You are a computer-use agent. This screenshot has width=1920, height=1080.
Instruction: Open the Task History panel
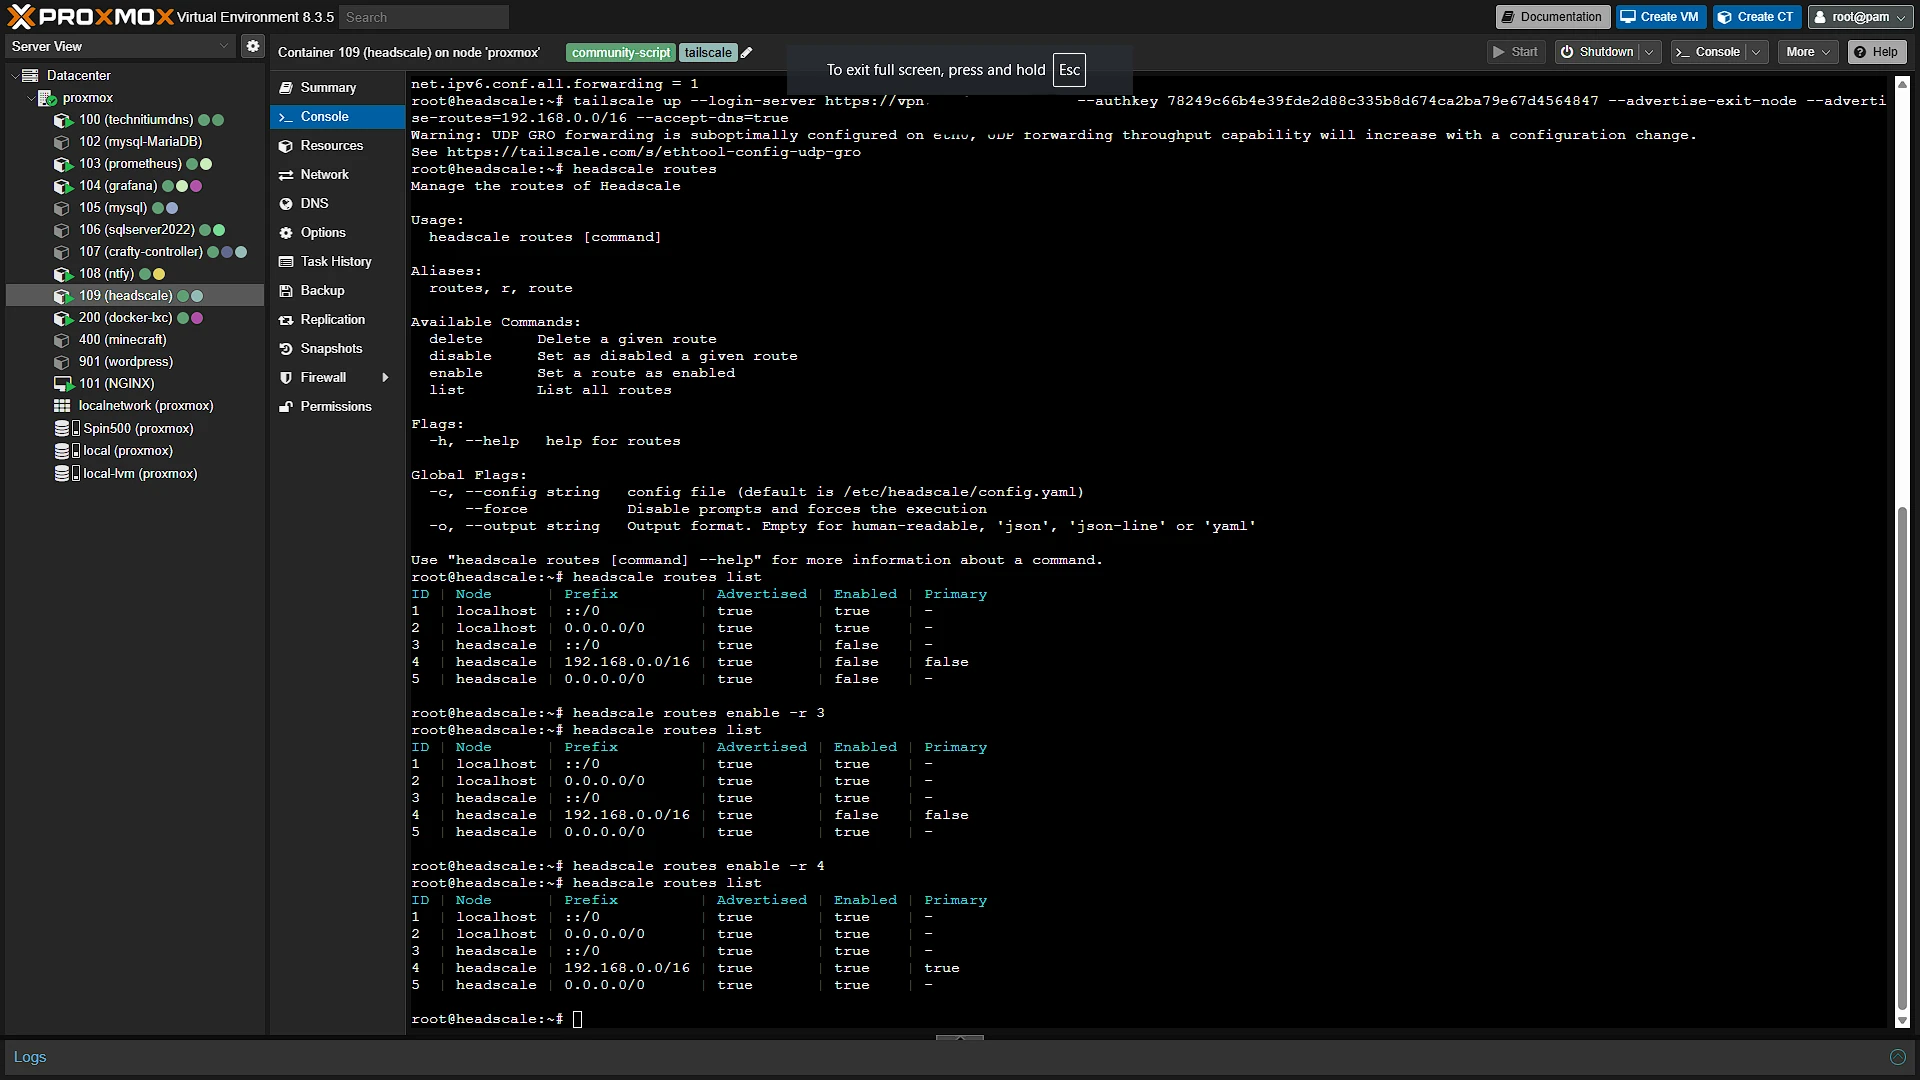click(x=337, y=262)
